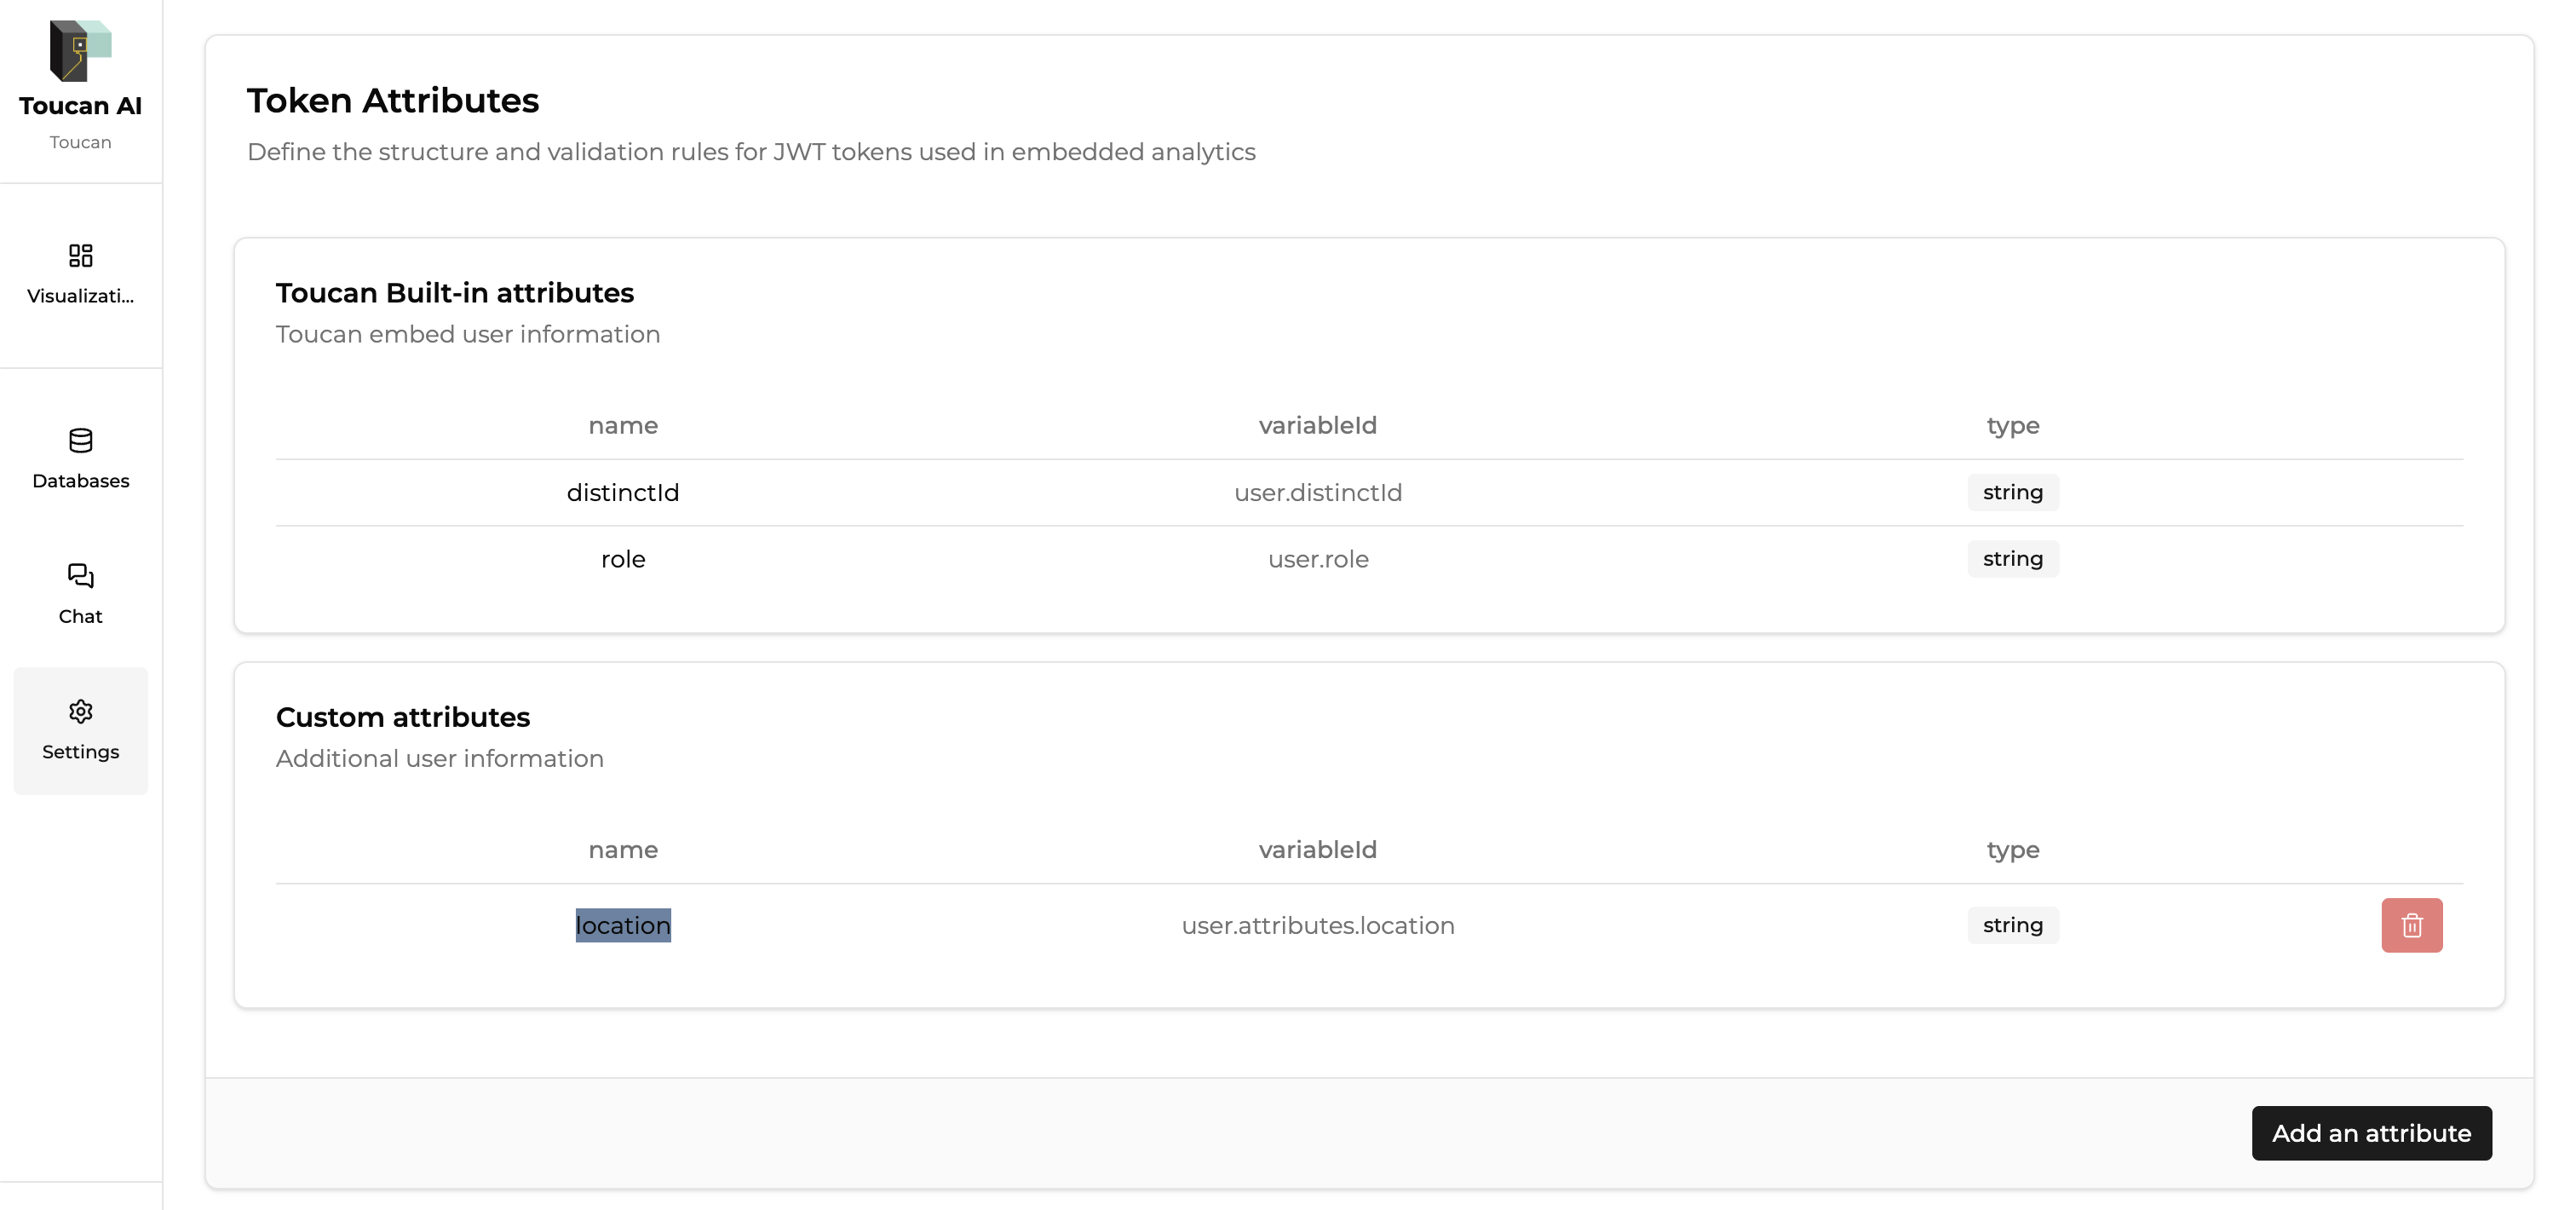Click the string type badge for role
Screen dimensions: 2576x1210
(x=2012, y=559)
